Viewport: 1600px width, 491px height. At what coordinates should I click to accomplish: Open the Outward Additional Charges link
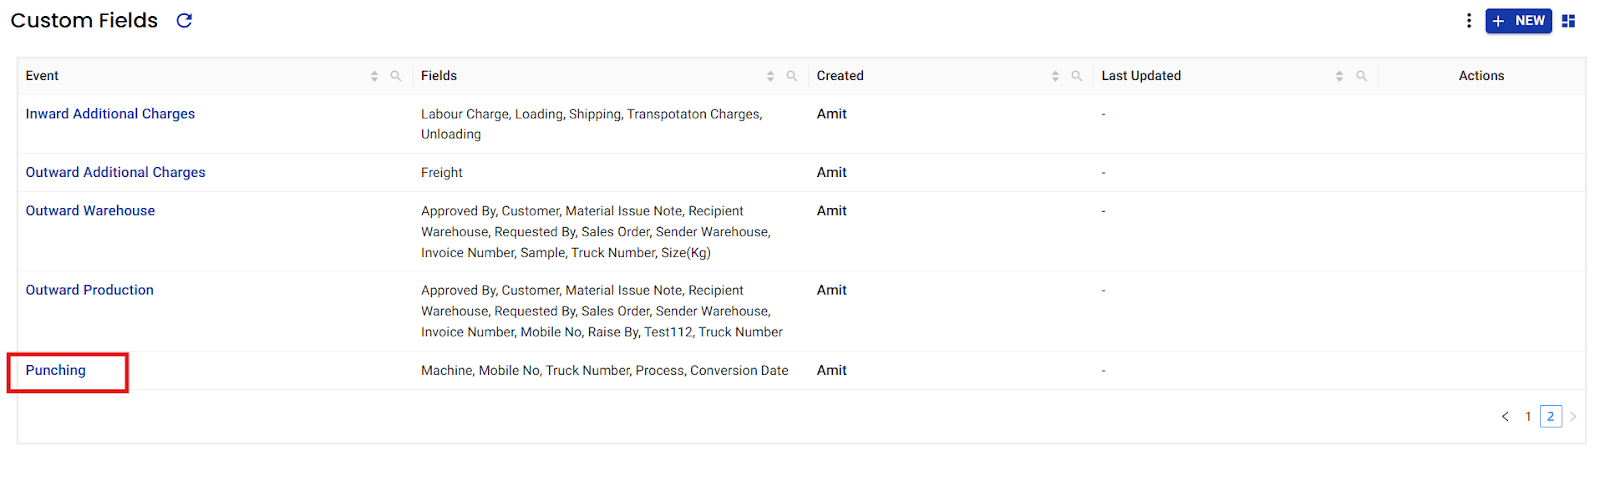tap(115, 172)
